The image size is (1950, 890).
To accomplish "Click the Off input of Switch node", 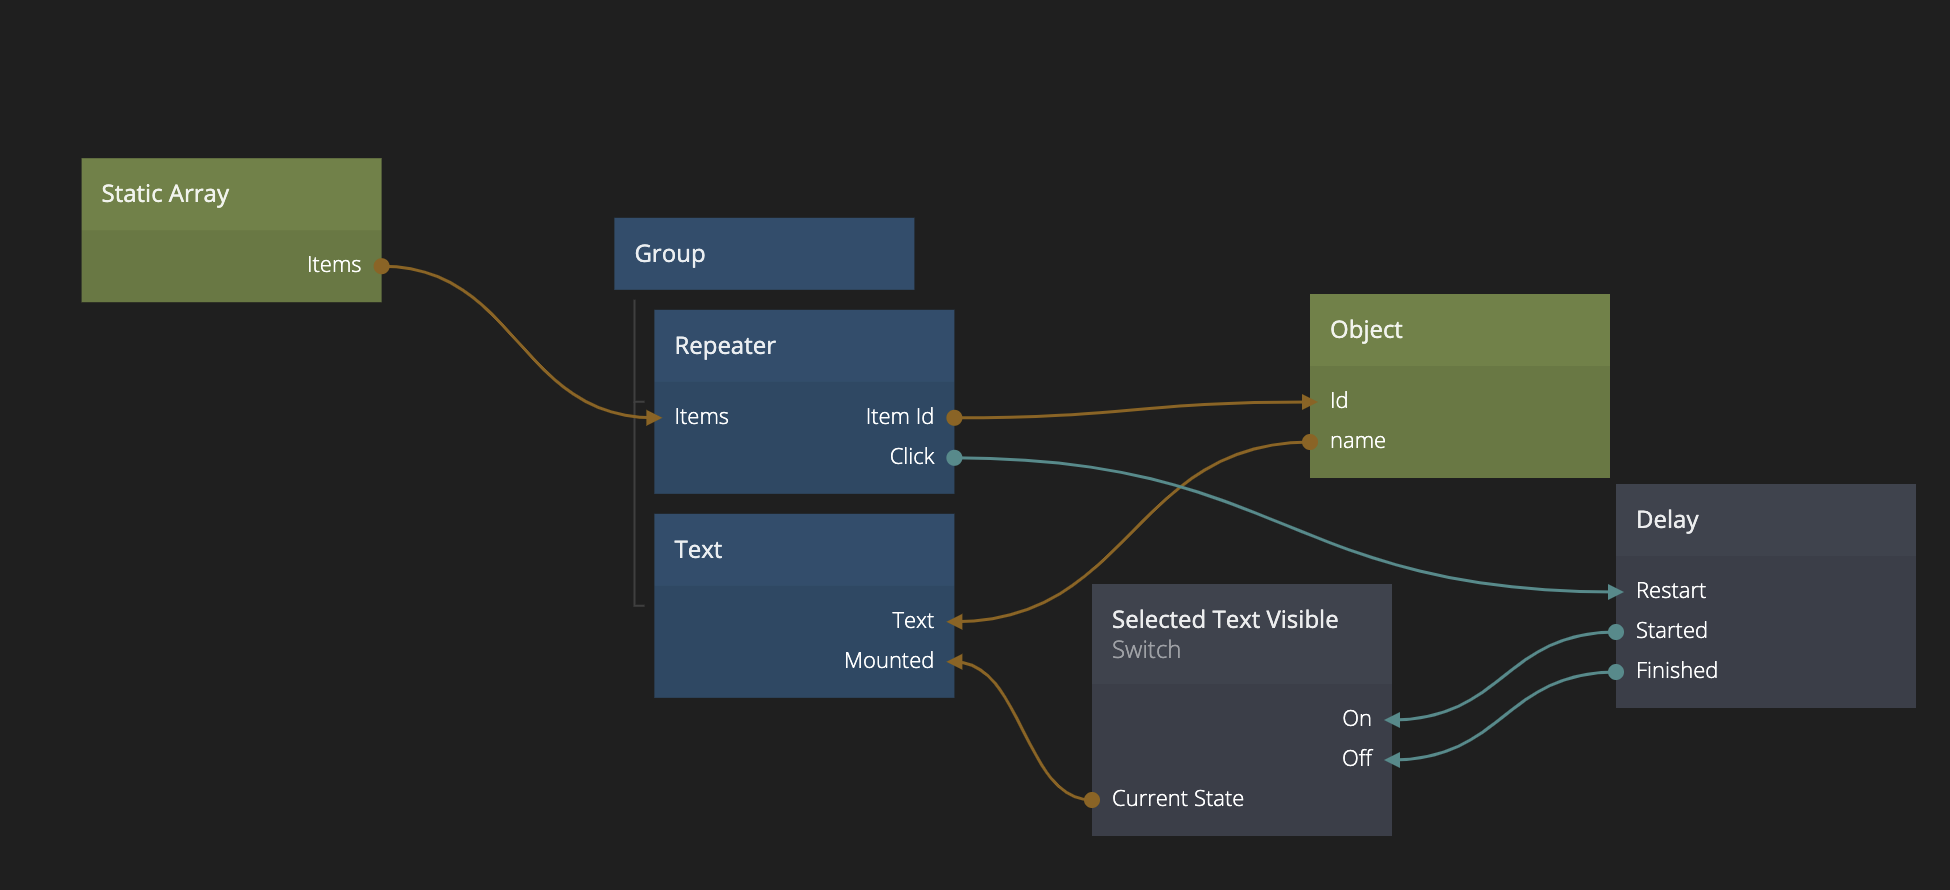I will coord(1357,759).
